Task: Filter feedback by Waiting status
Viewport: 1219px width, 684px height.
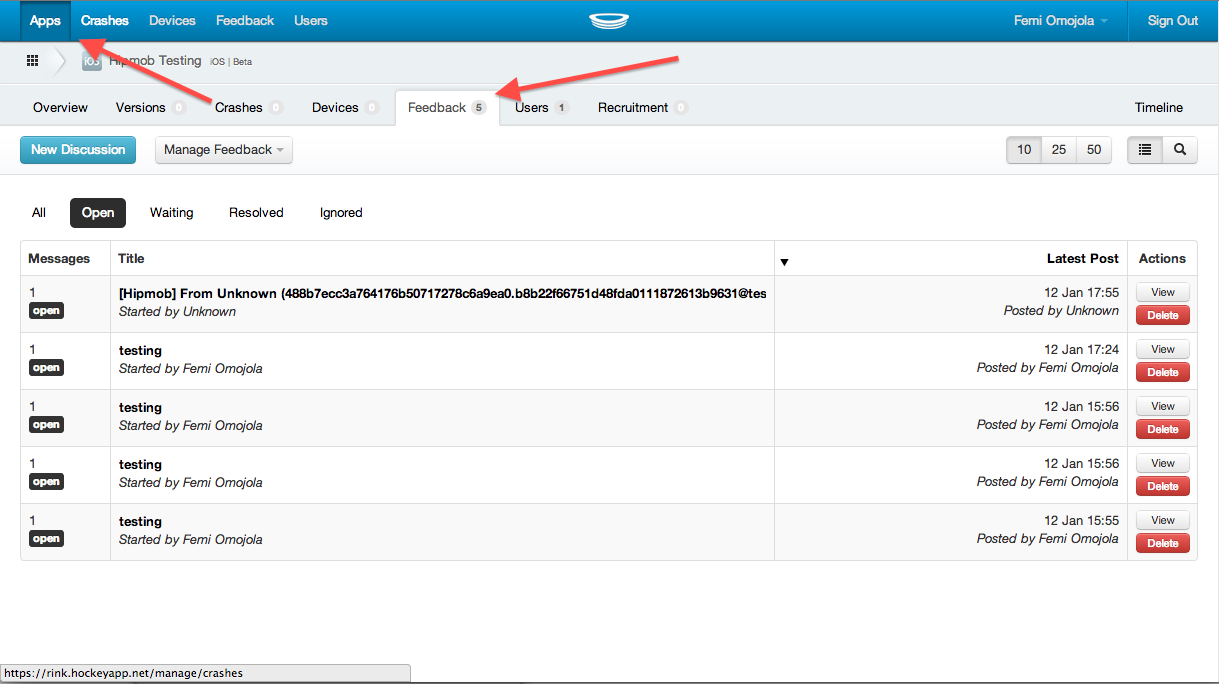Action: [171, 213]
